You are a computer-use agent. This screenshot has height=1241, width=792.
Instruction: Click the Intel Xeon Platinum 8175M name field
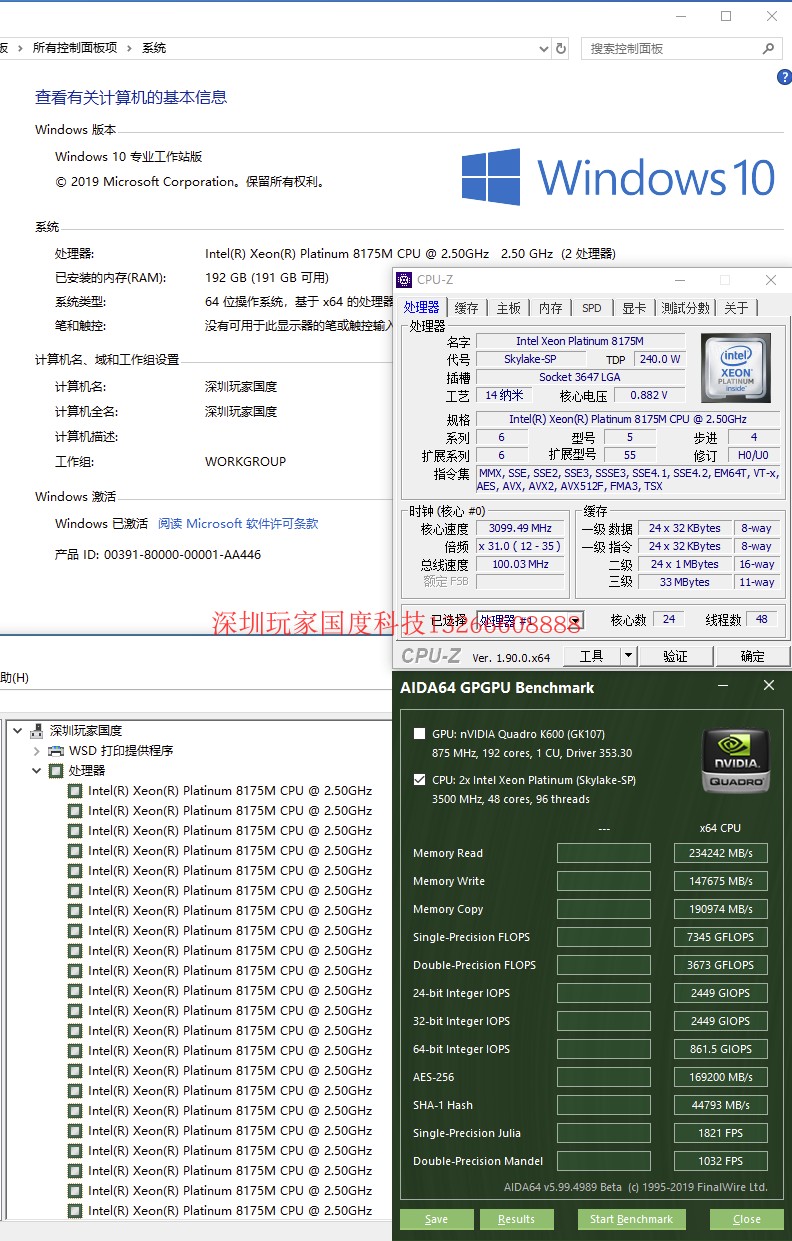(580, 342)
